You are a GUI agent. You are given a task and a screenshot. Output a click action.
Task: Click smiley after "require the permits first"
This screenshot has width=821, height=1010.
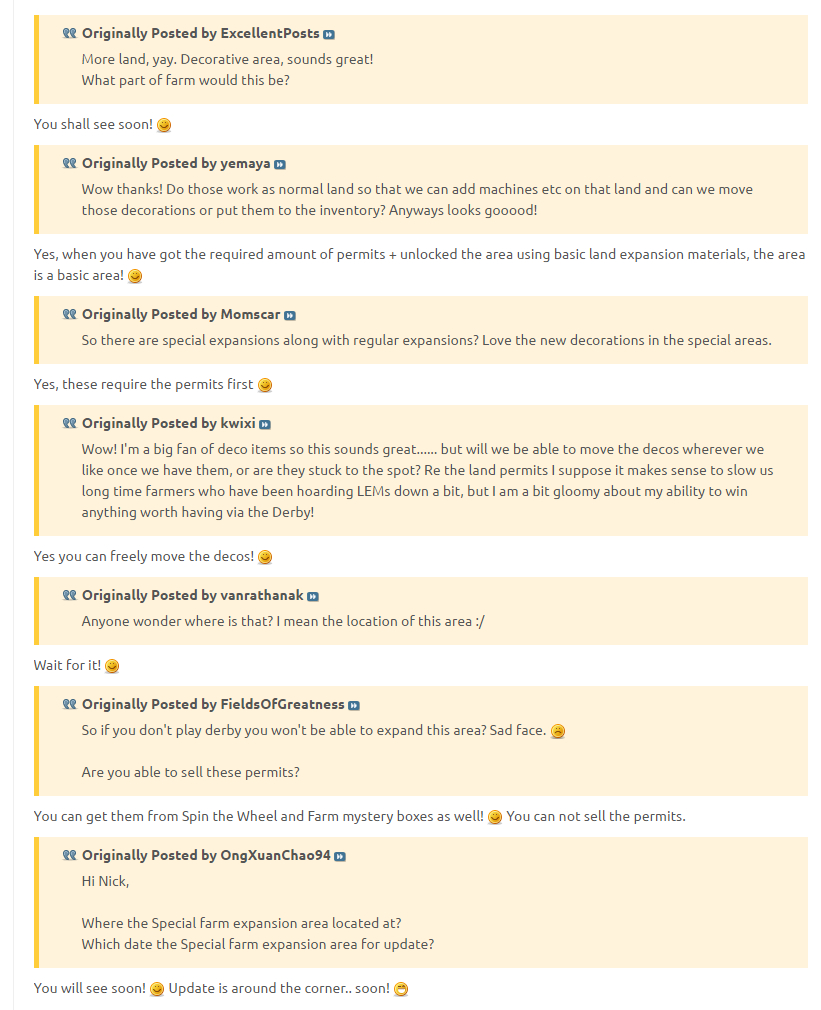click(265, 385)
